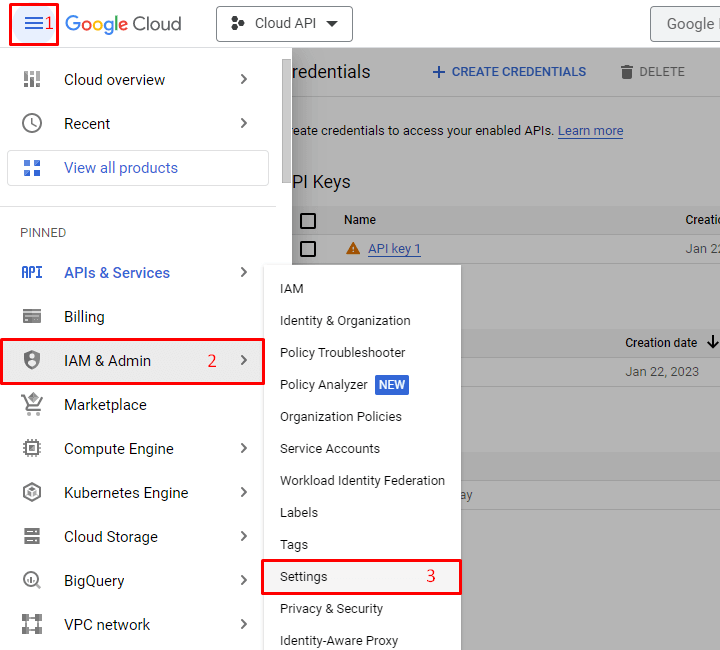720x650 pixels.
Task: Click the VPC network icon
Action: (32, 624)
